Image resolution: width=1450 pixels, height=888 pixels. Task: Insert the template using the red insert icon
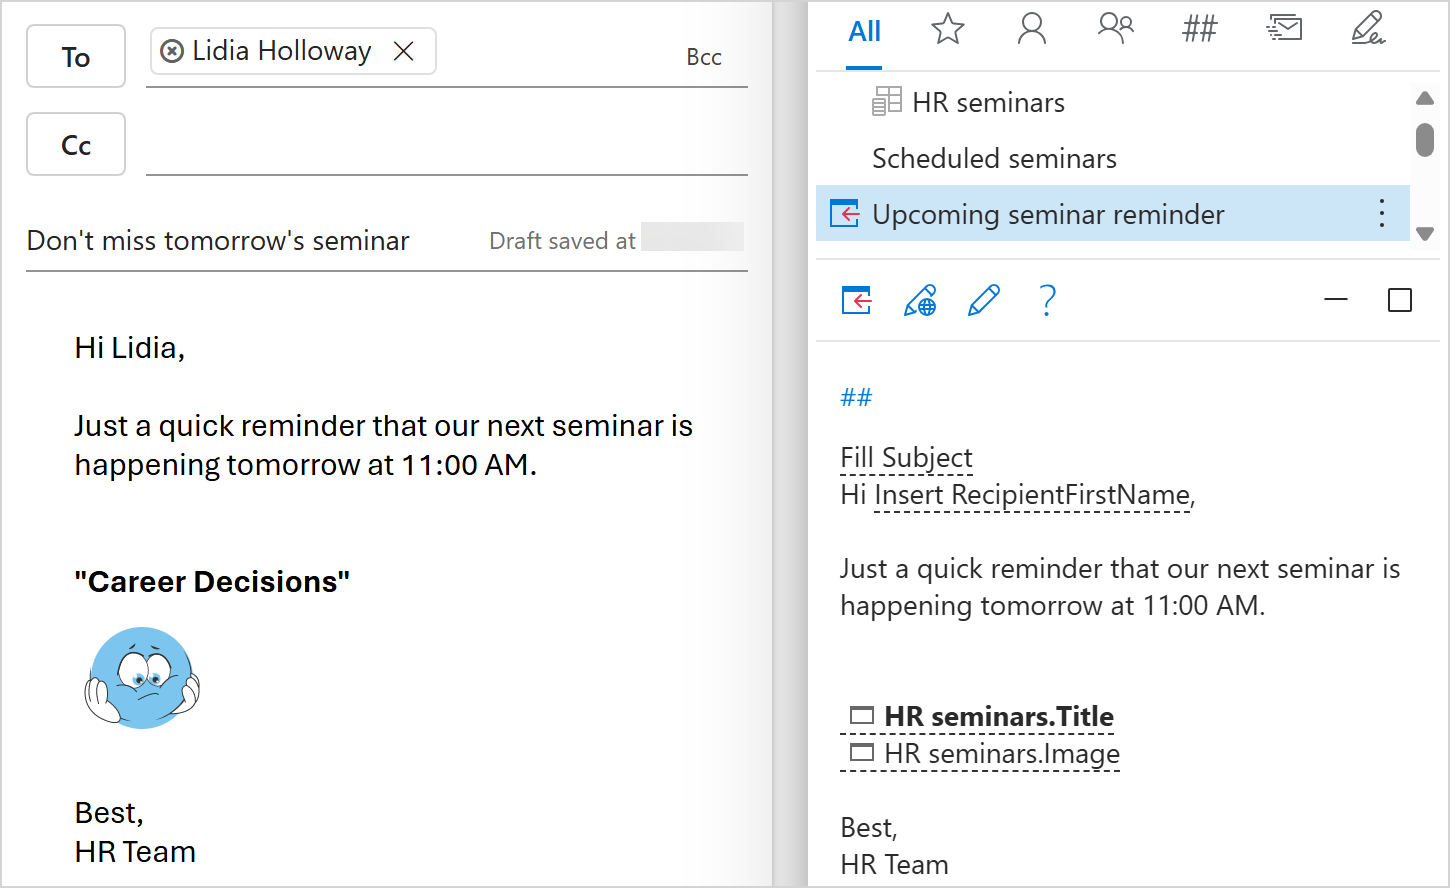tap(855, 300)
